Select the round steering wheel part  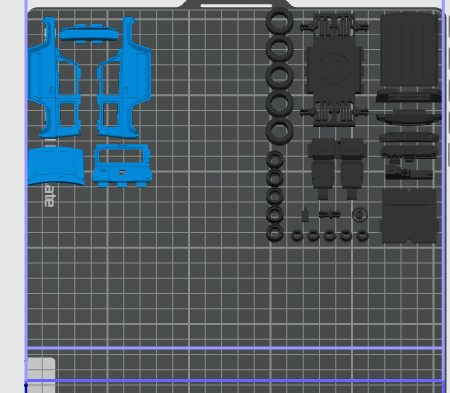click(360, 214)
